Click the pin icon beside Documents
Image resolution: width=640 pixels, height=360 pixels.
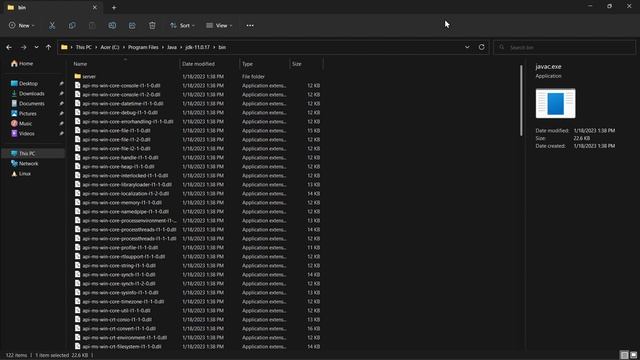pos(61,104)
